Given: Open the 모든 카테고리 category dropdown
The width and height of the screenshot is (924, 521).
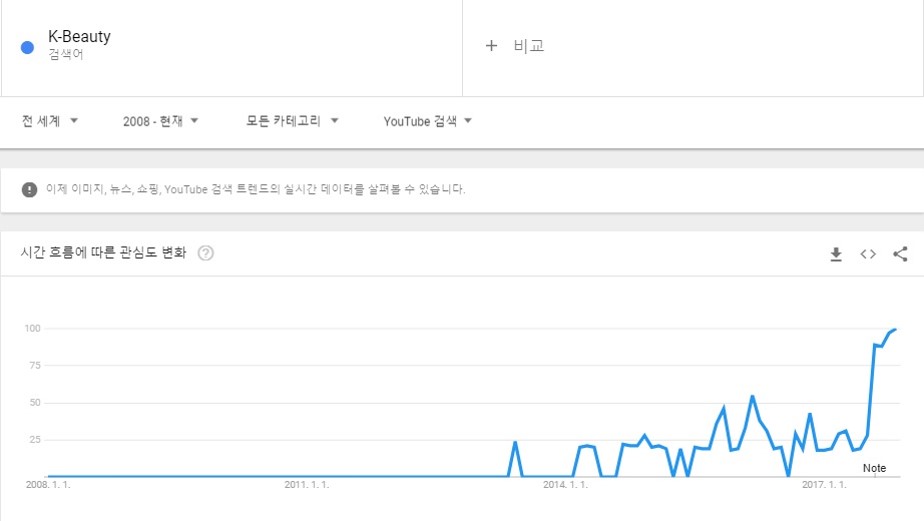Looking at the screenshot, I should 292,121.
